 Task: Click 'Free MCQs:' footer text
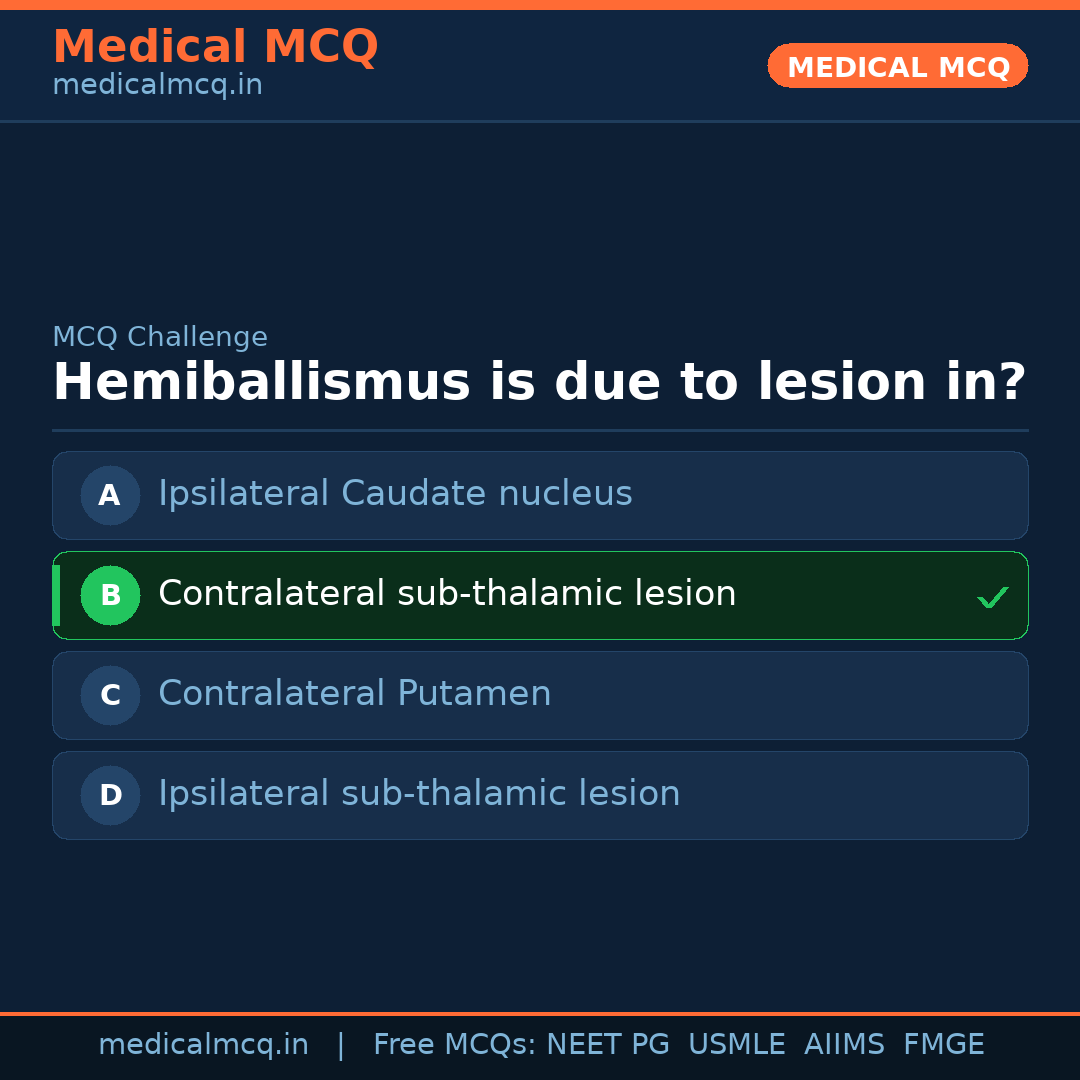454,1045
